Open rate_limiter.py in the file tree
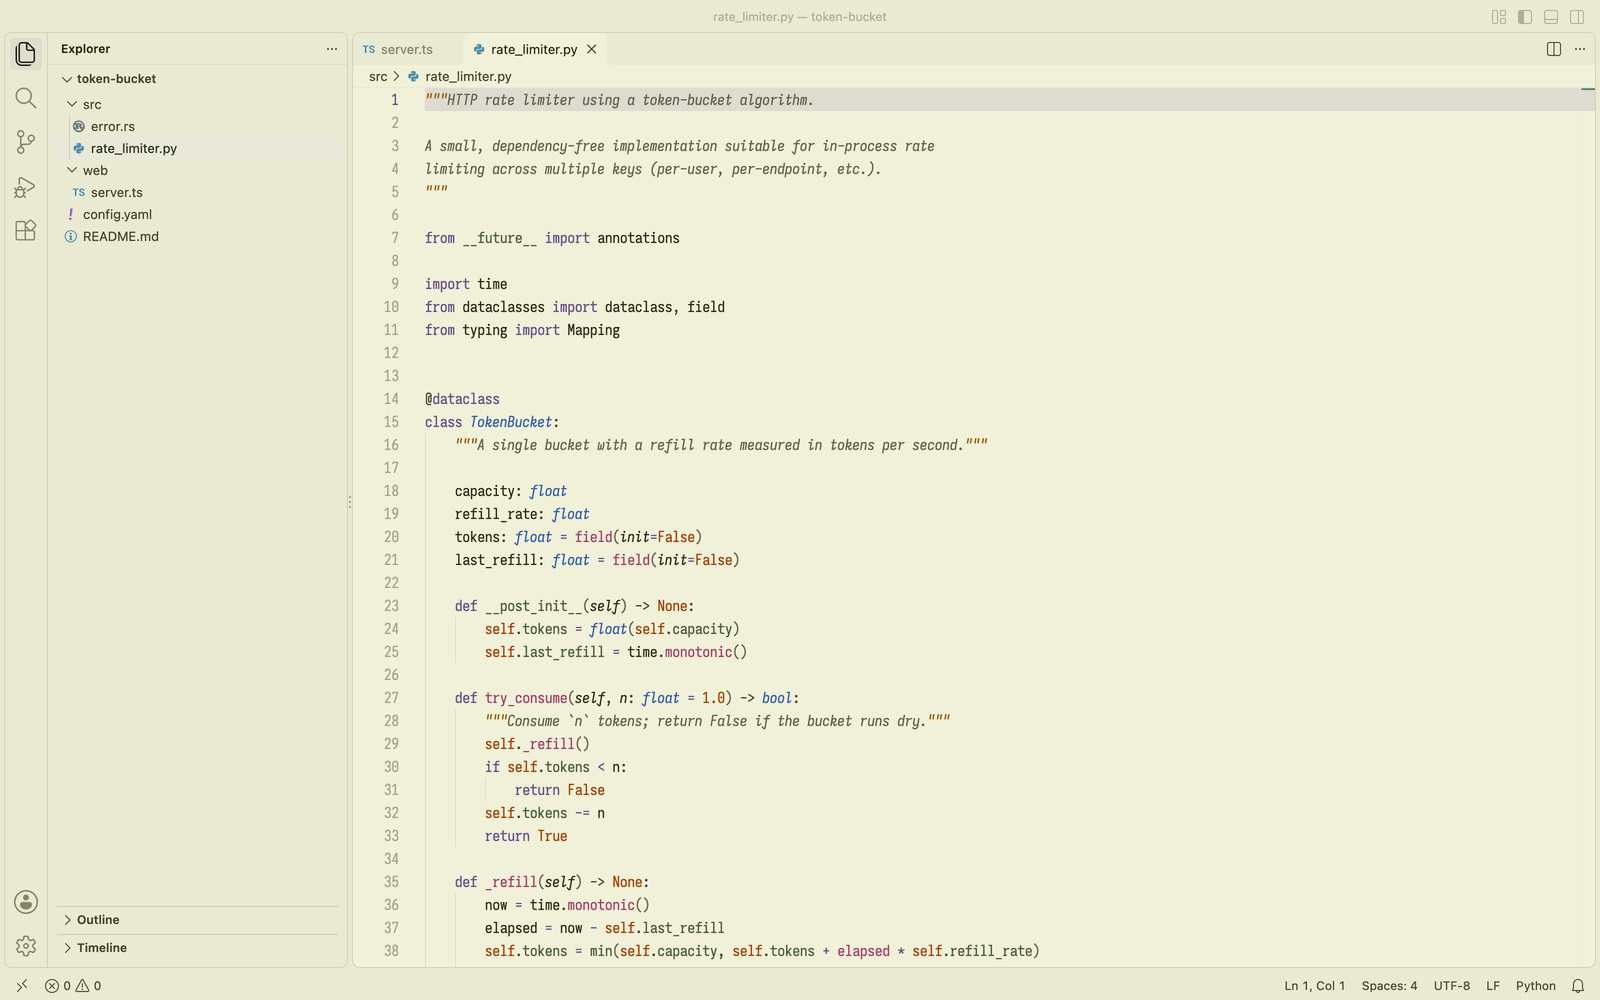The height and width of the screenshot is (1000, 1600). pos(200,149)
